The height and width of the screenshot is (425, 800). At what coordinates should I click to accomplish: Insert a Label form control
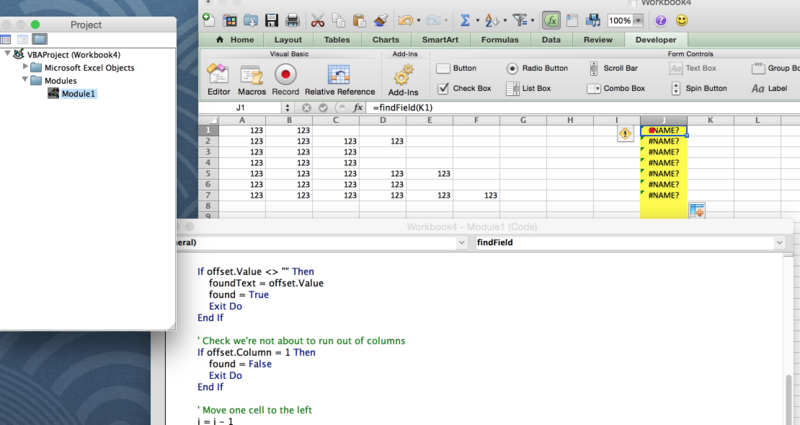pyautogui.click(x=769, y=88)
